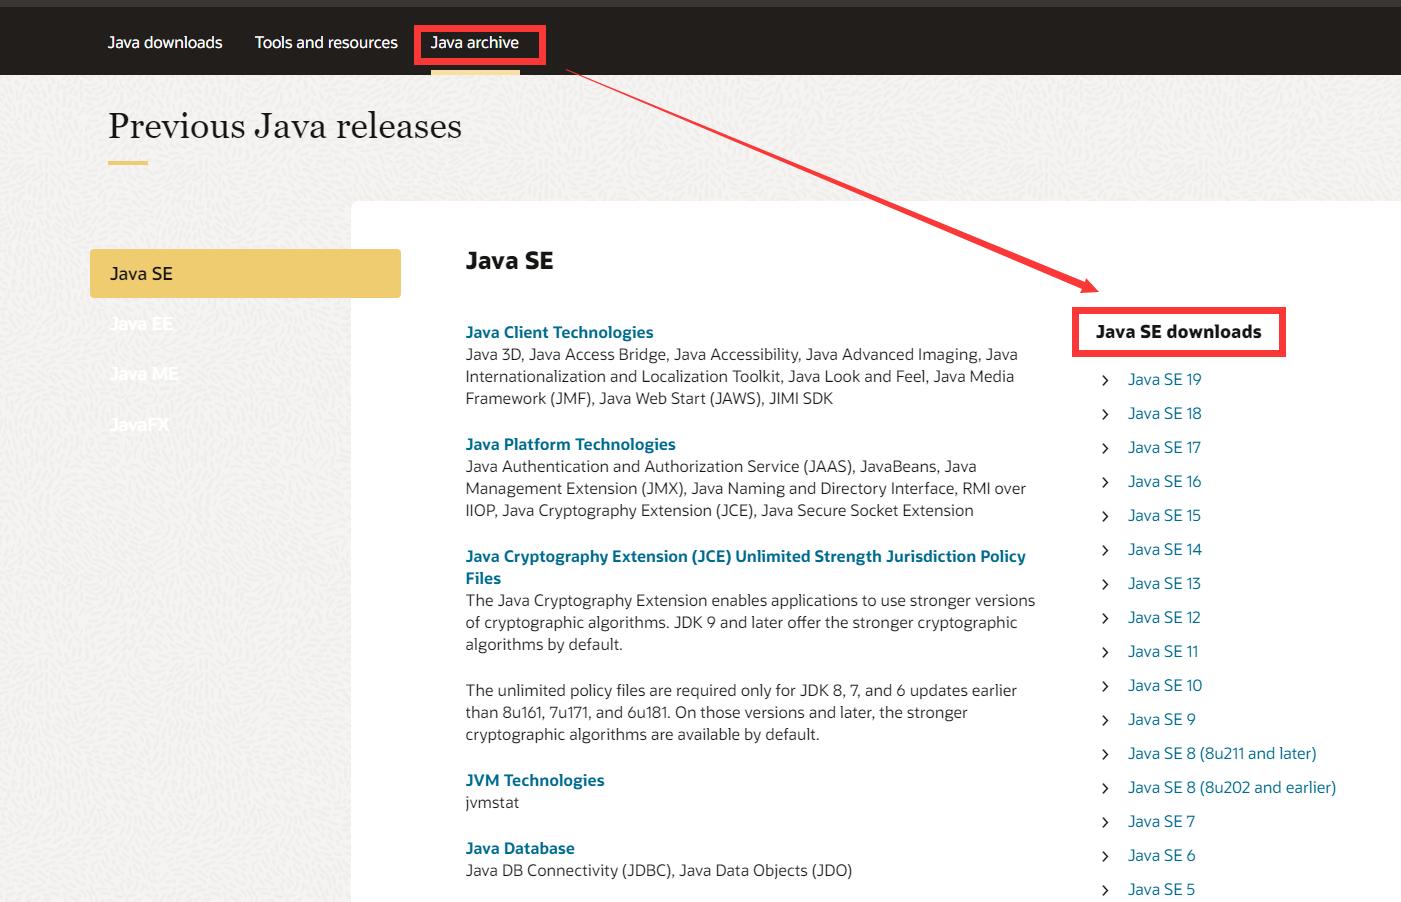The width and height of the screenshot is (1401, 902).
Task: Open Java SE 8 (8u211 and later)
Action: pyautogui.click(x=1222, y=753)
